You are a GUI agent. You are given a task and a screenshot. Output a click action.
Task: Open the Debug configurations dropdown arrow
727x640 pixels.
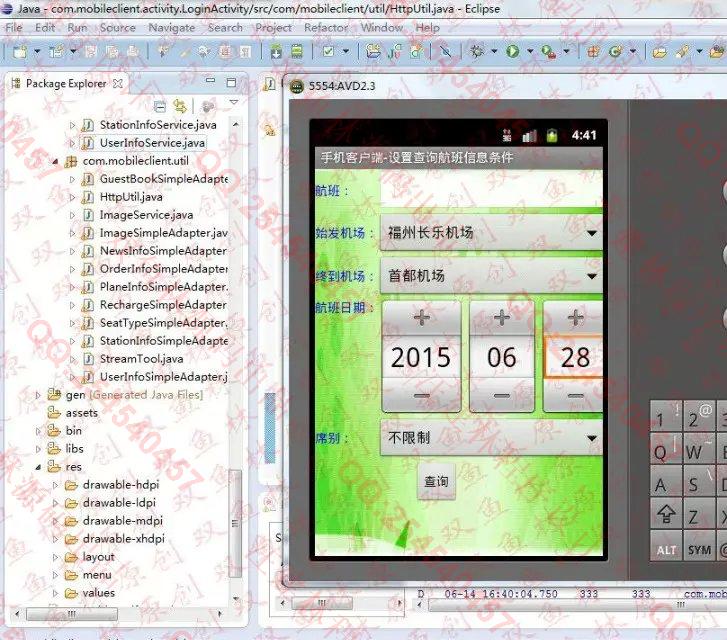click(x=494, y=51)
